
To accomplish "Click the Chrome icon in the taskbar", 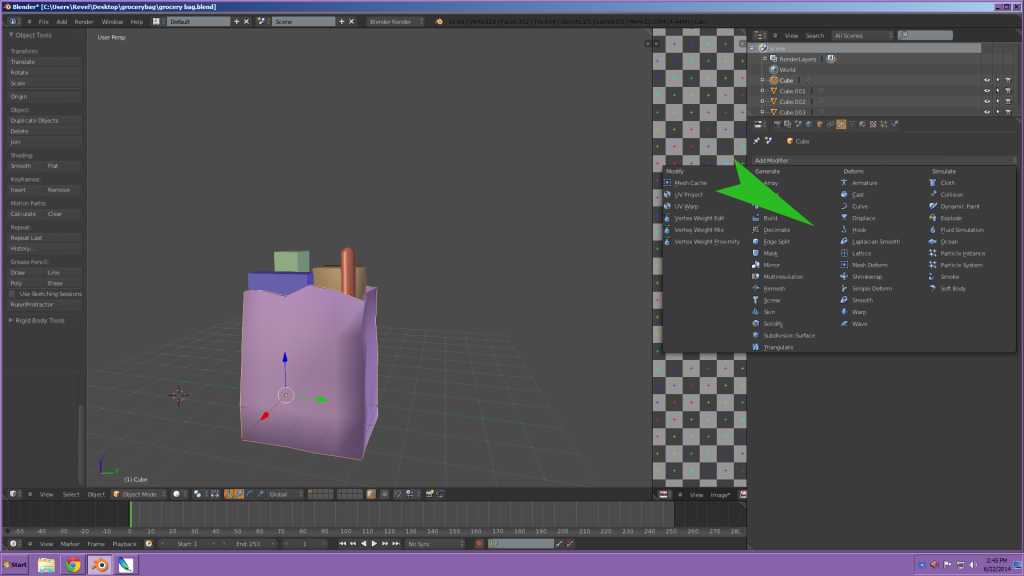I will click(73, 564).
